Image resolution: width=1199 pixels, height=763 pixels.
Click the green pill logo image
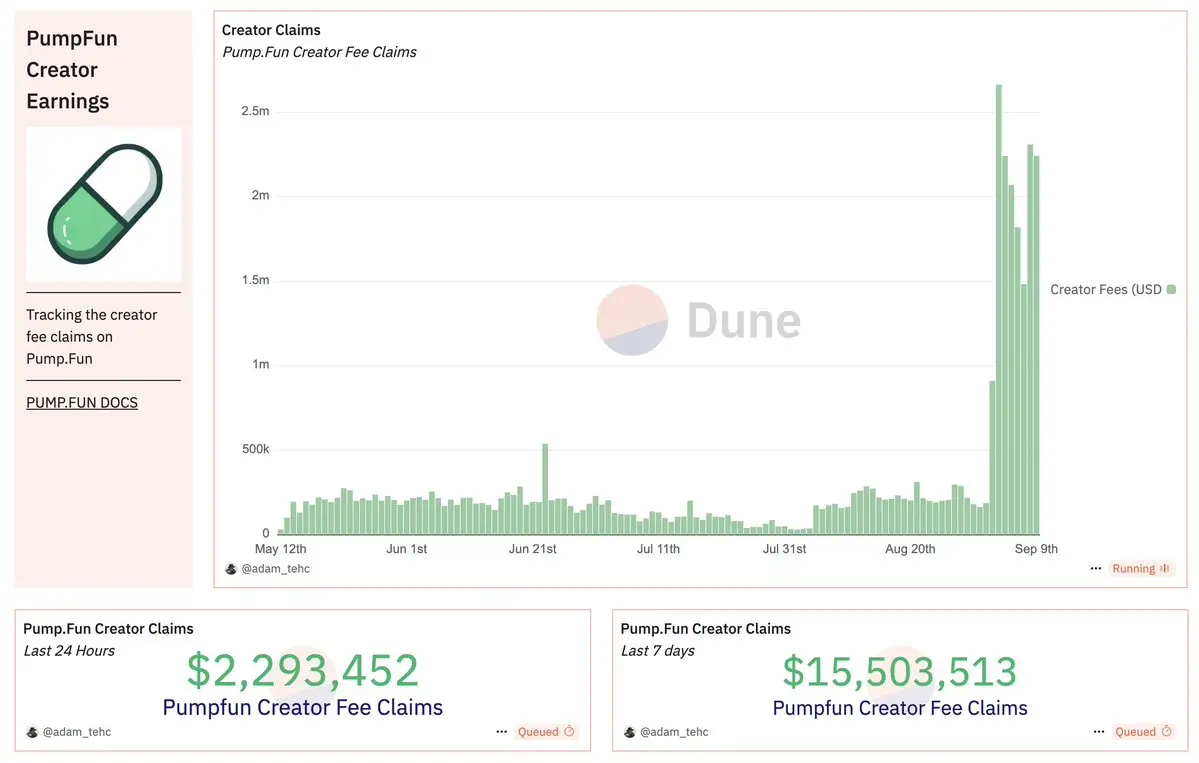pyautogui.click(x=104, y=204)
